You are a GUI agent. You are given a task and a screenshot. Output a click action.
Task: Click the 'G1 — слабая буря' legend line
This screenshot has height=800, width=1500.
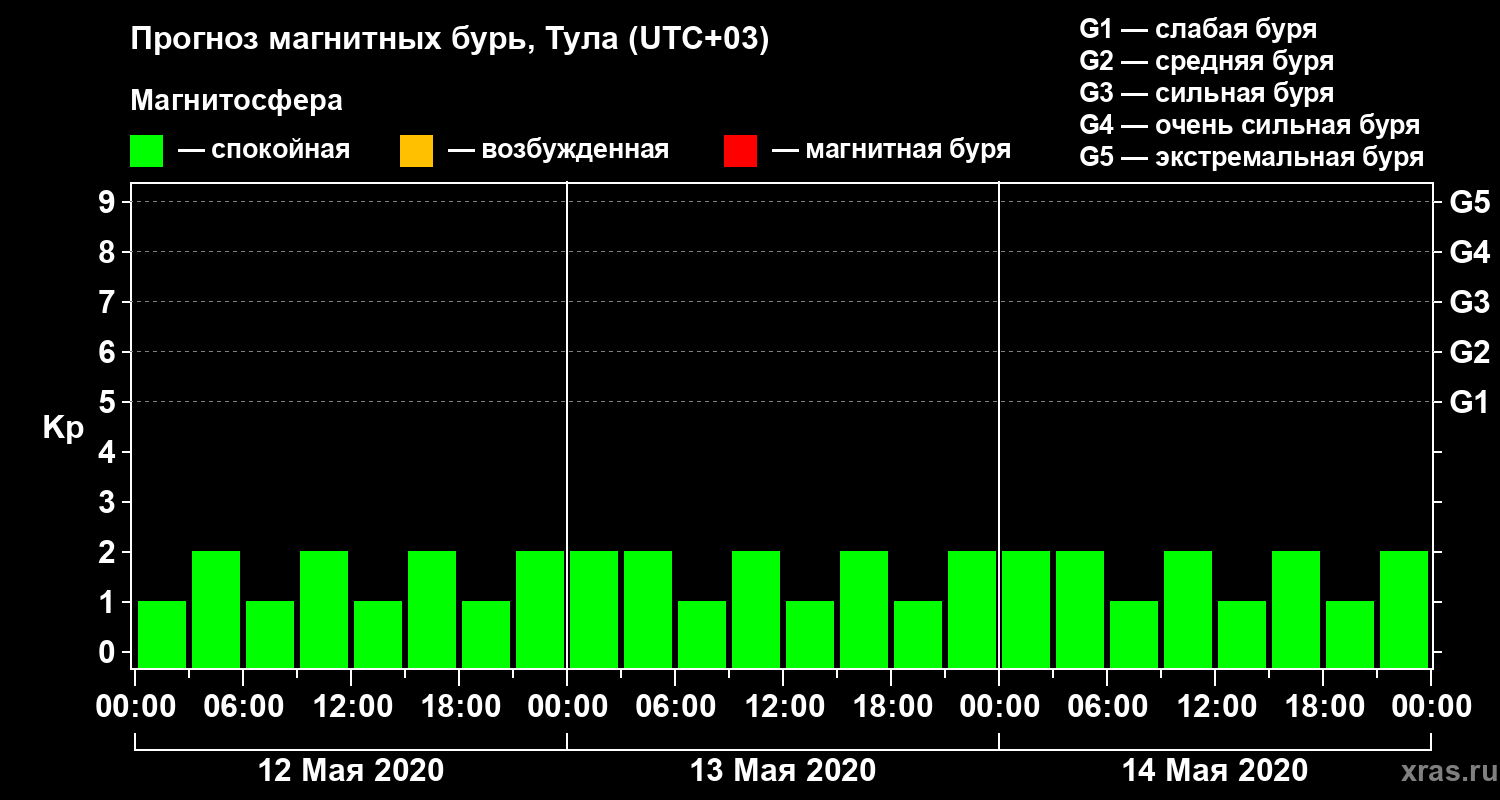point(1198,28)
